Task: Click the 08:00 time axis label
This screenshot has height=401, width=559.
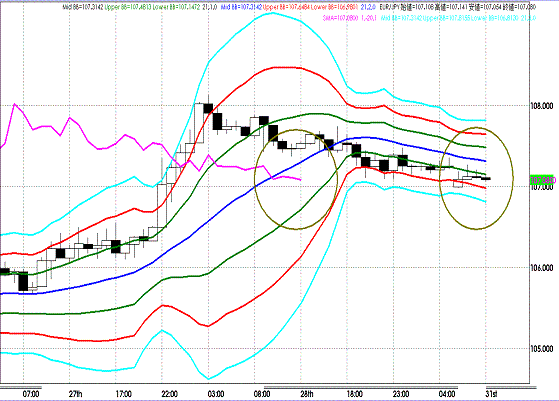Action: click(262, 394)
